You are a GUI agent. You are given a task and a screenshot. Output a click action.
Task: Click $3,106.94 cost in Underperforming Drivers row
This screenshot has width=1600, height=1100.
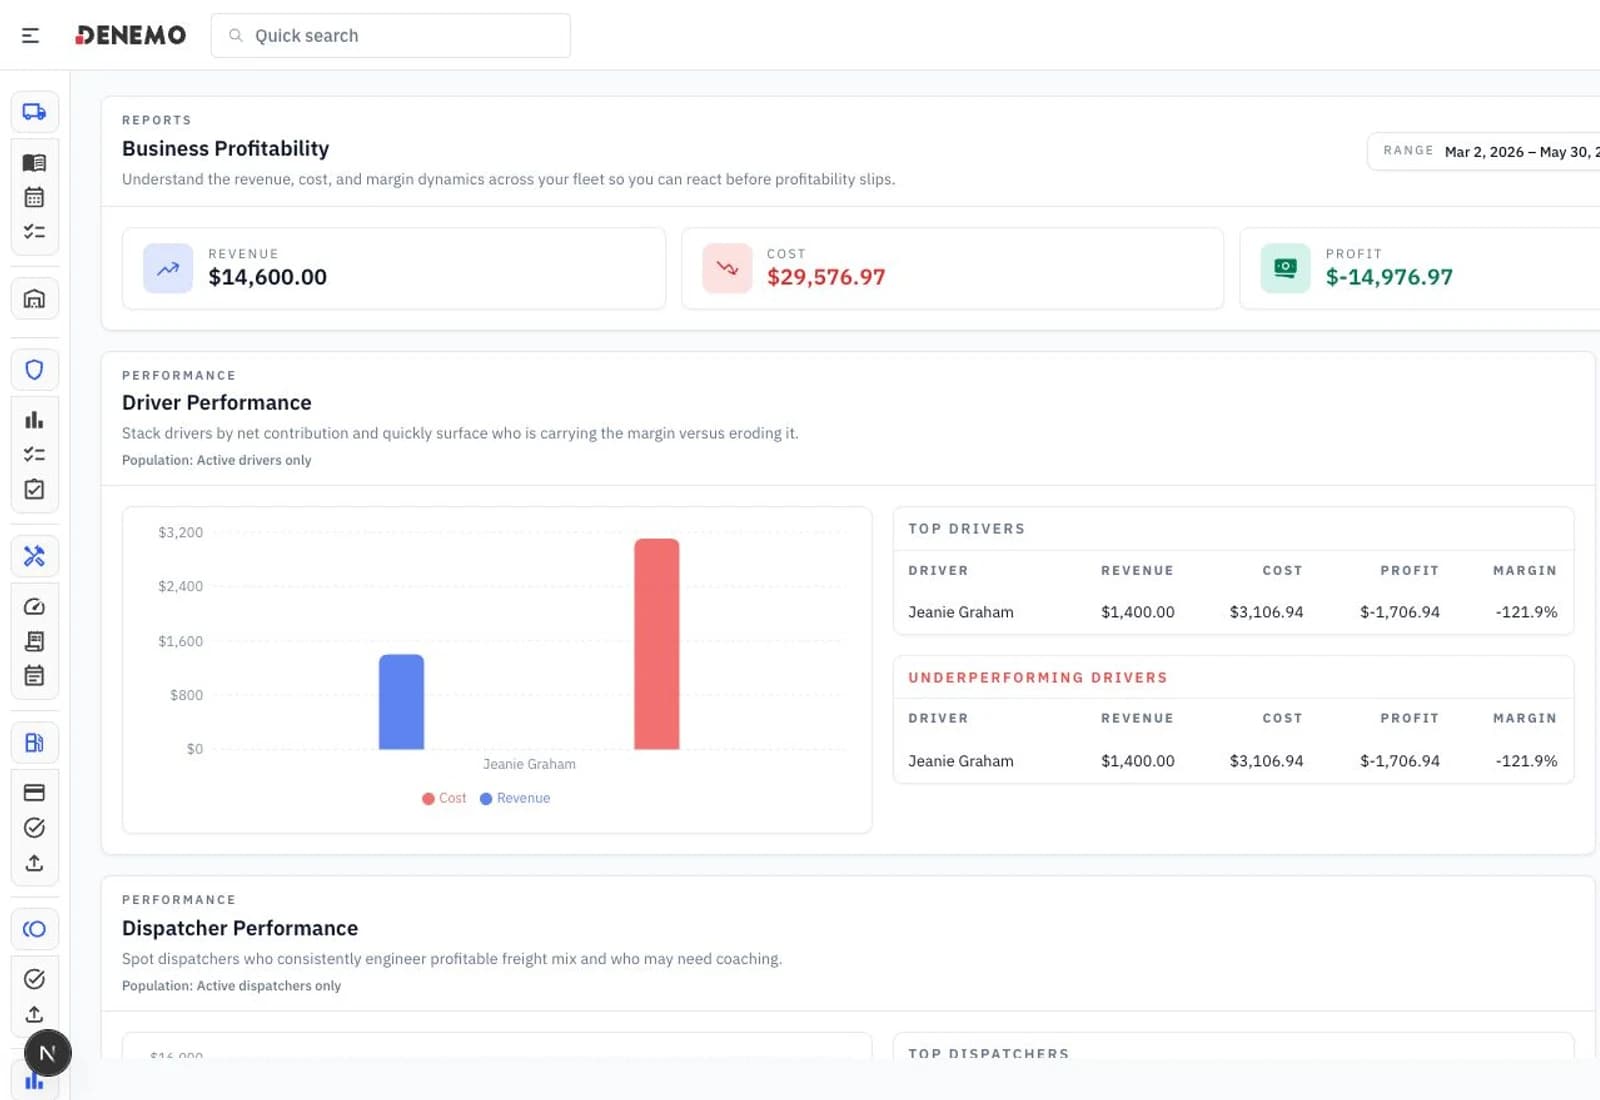click(1266, 761)
